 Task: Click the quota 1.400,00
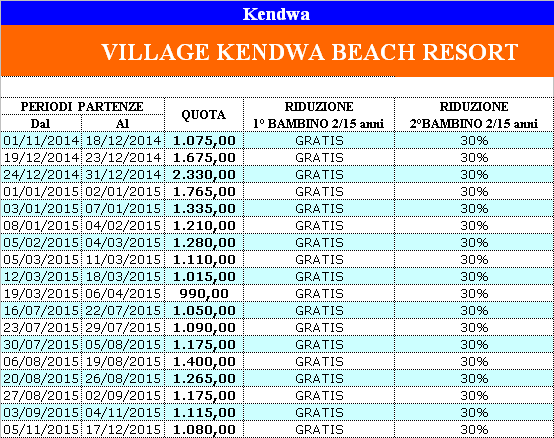[204, 362]
